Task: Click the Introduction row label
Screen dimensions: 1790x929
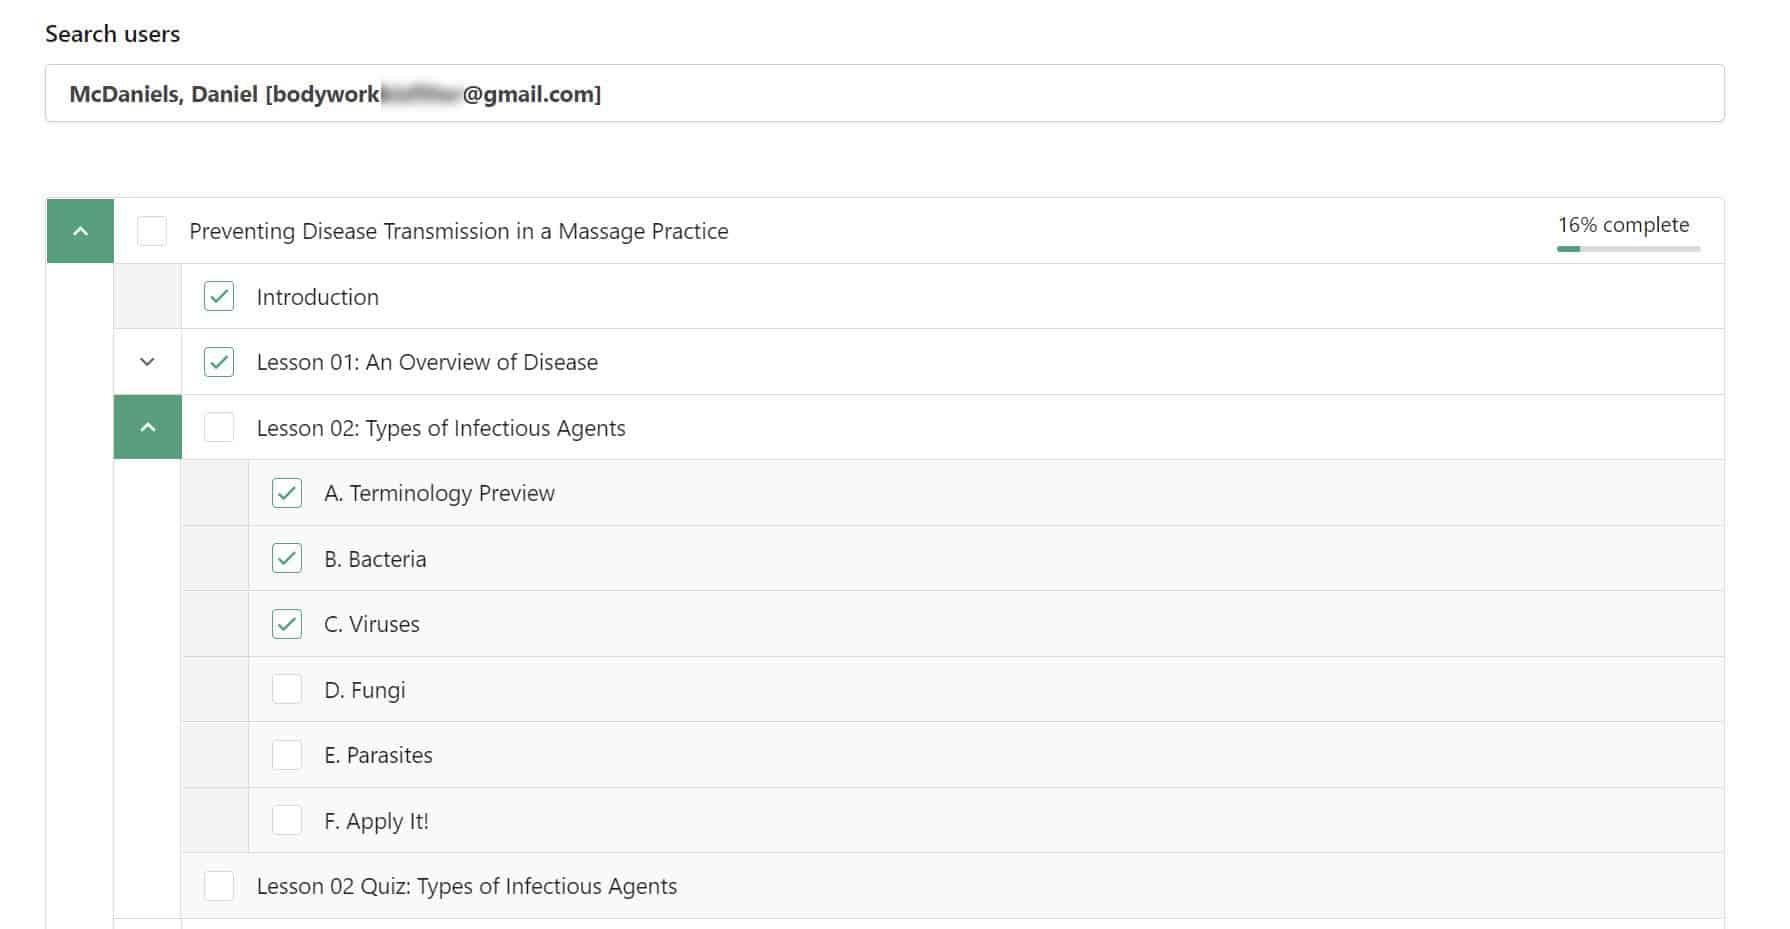Action: (x=317, y=297)
